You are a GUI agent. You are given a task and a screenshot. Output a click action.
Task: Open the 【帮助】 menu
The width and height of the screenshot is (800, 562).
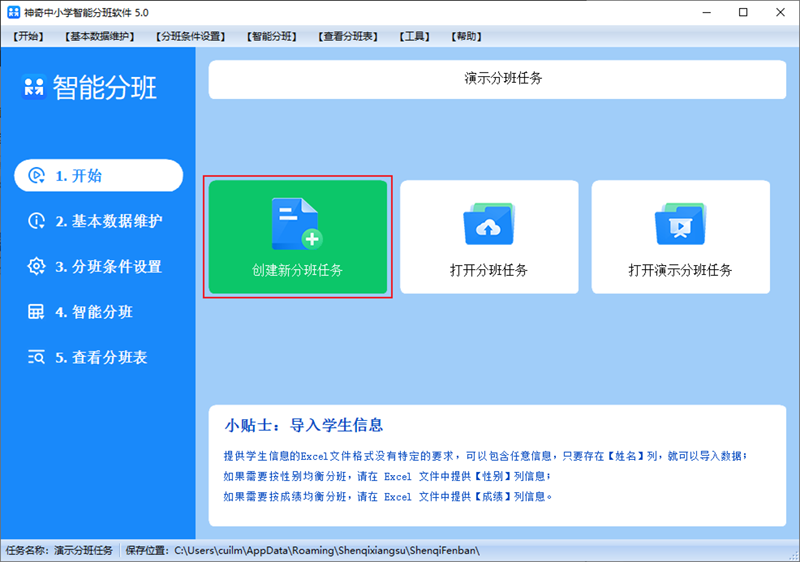[466, 37]
